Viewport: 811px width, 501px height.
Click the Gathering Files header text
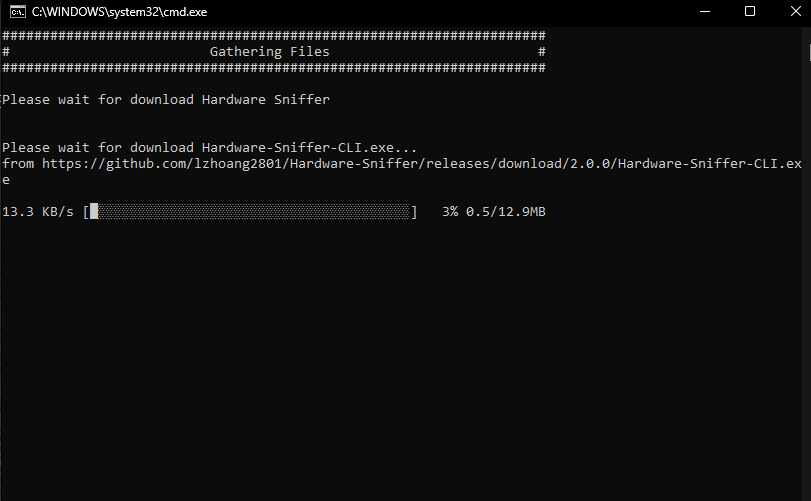269,52
